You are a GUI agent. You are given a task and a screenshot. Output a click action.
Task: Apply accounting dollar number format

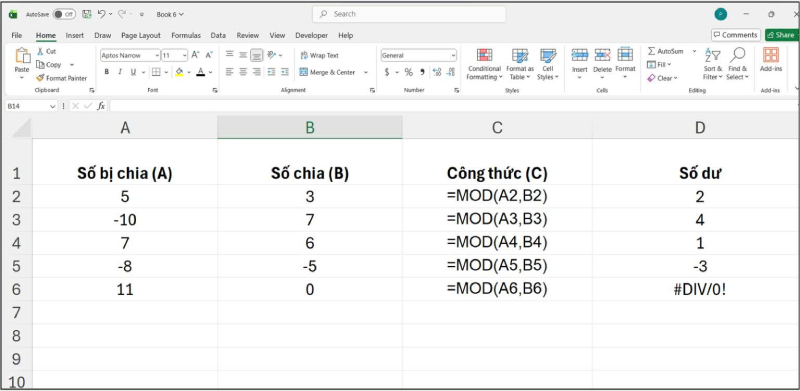coord(387,72)
